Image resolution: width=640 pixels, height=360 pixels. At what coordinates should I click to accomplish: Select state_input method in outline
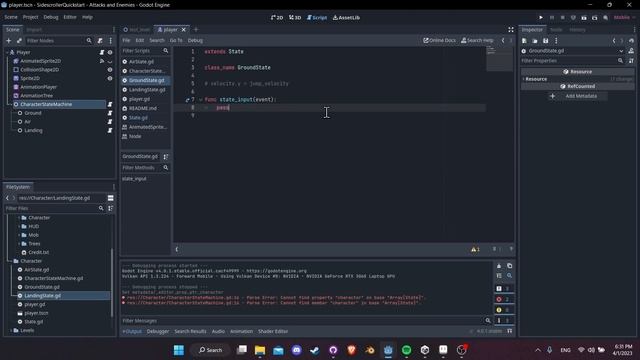[134, 179]
